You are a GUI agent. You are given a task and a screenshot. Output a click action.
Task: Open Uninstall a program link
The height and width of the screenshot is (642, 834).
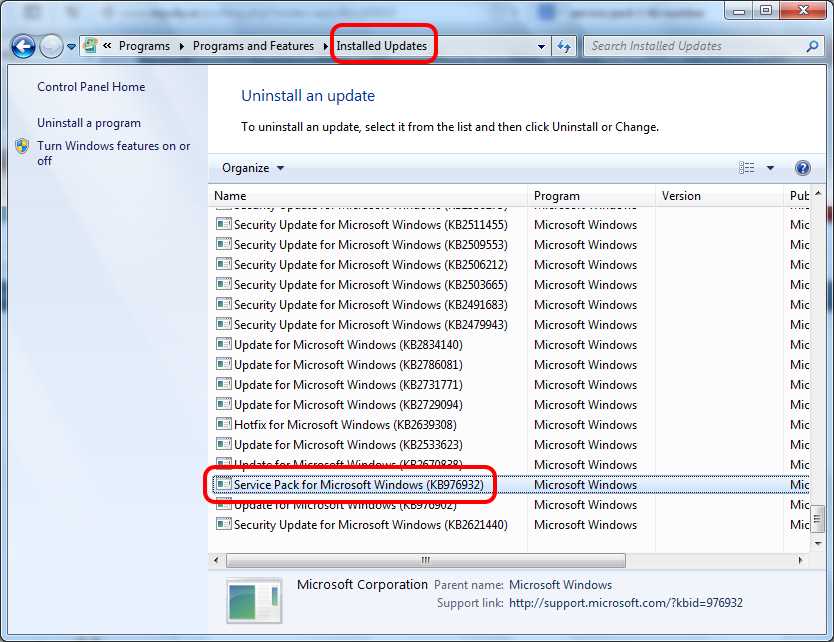pos(89,123)
